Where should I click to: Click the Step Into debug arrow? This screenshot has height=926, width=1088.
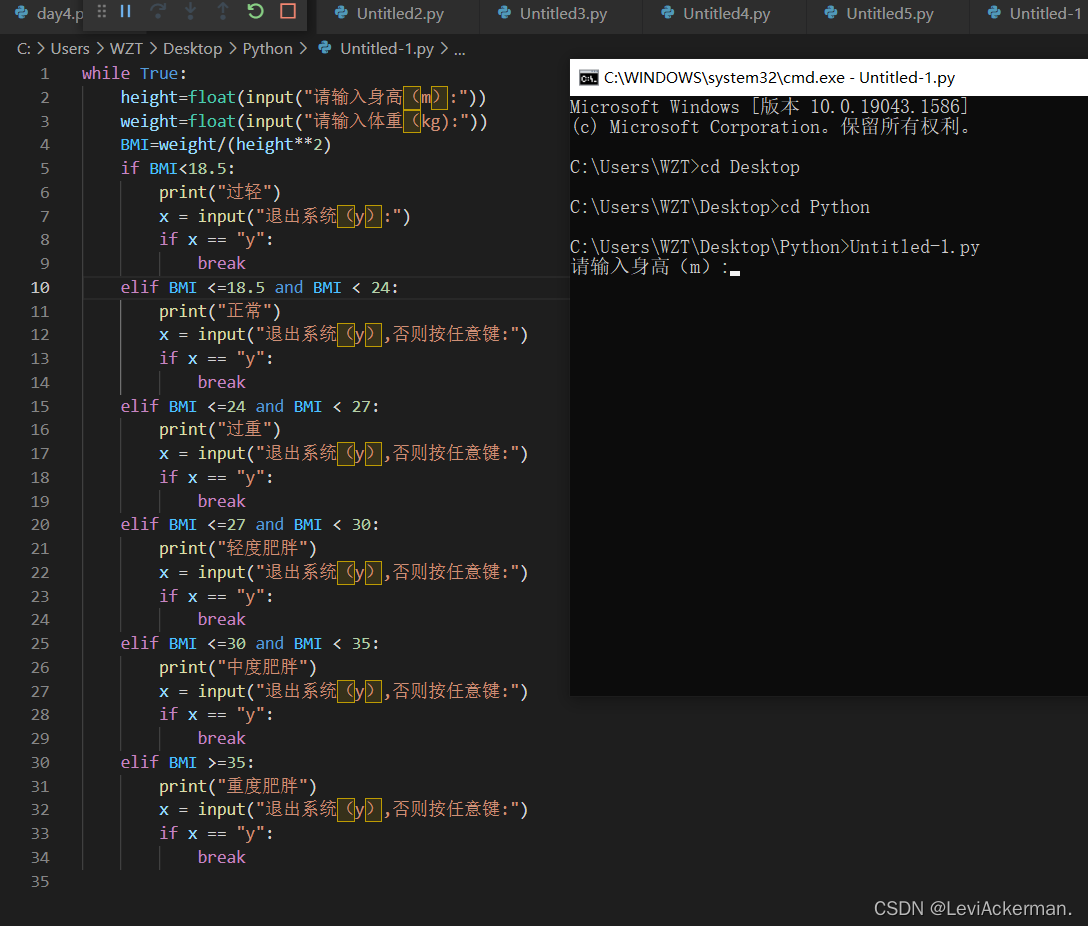pyautogui.click(x=190, y=11)
